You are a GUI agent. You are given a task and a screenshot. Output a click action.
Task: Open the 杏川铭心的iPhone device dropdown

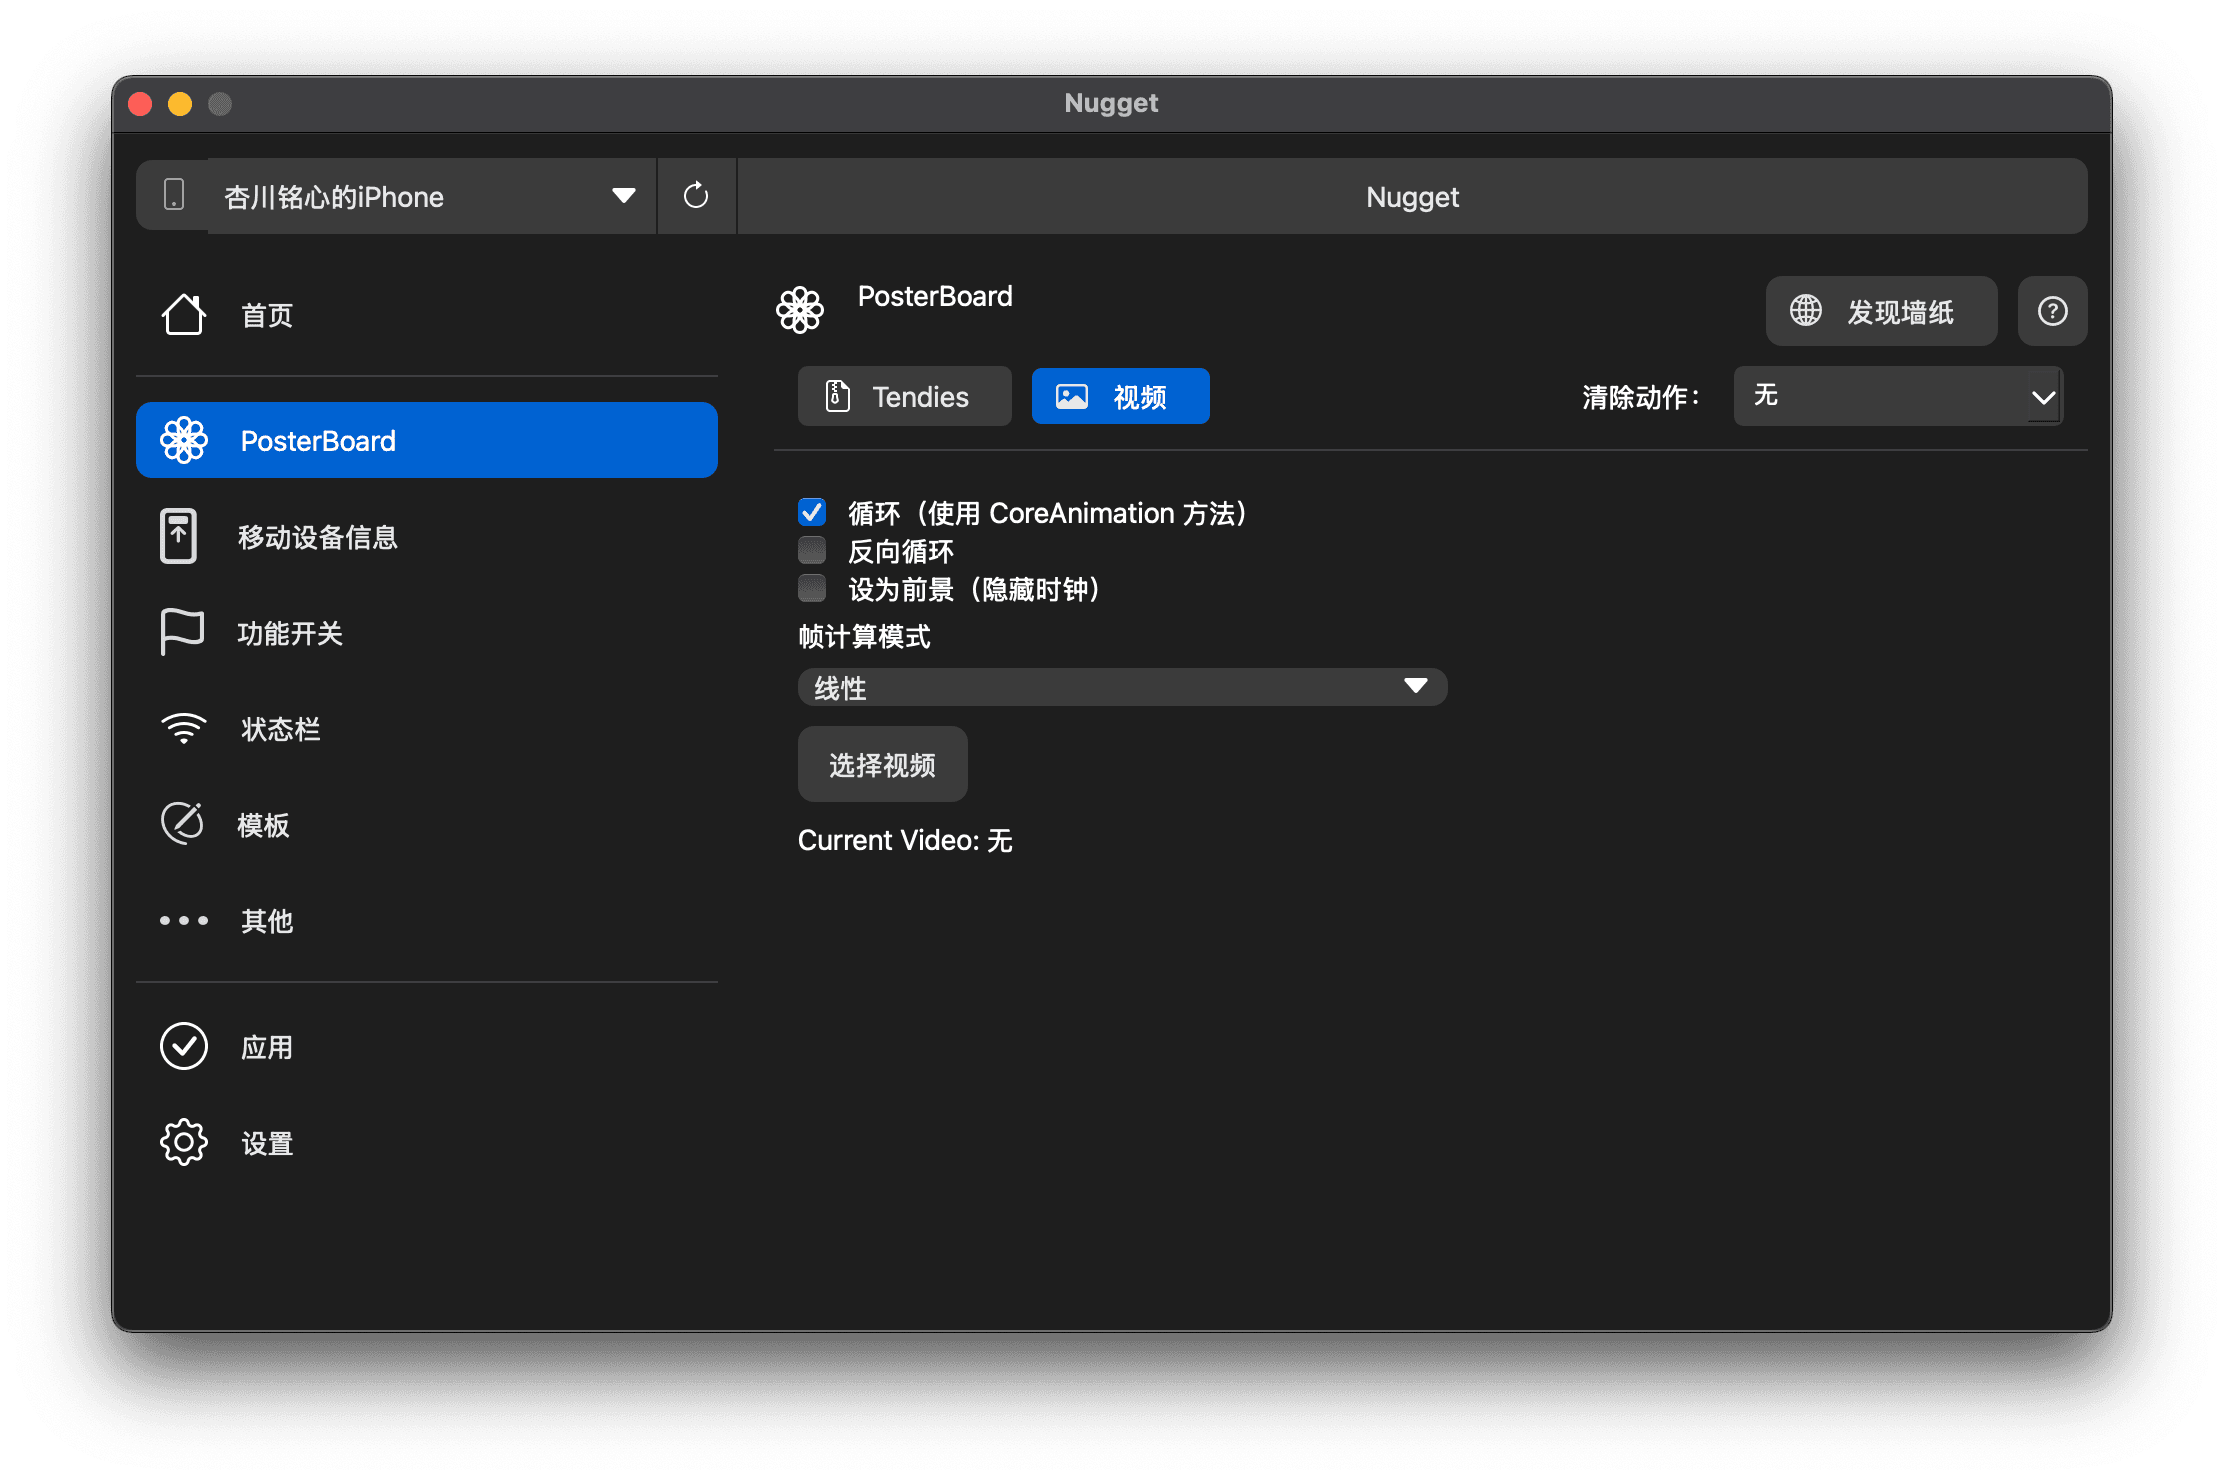(430, 196)
